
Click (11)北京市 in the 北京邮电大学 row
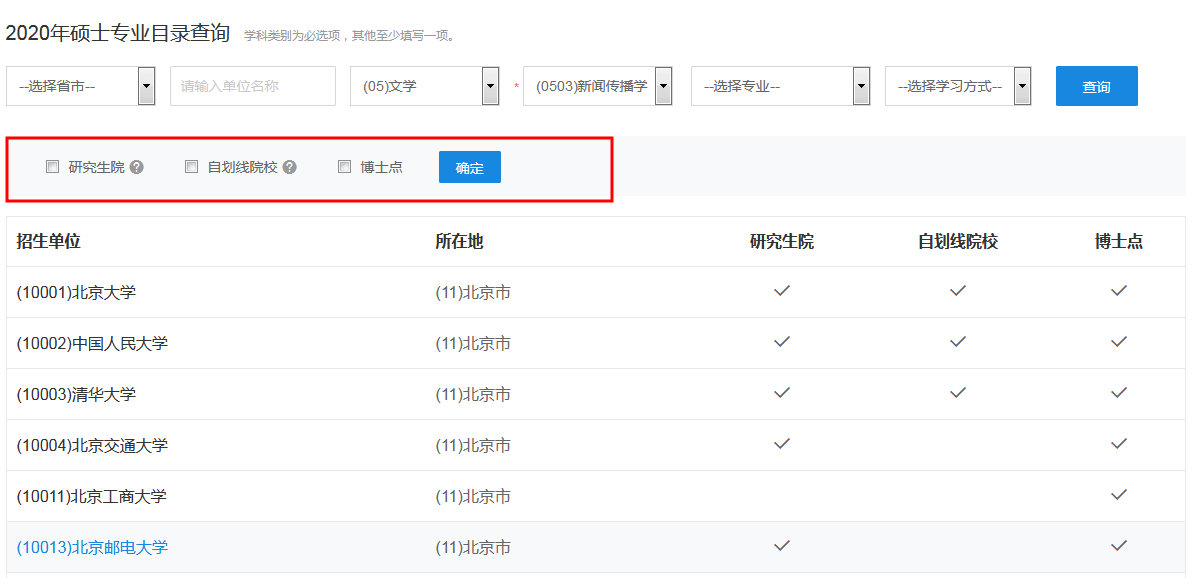473,548
